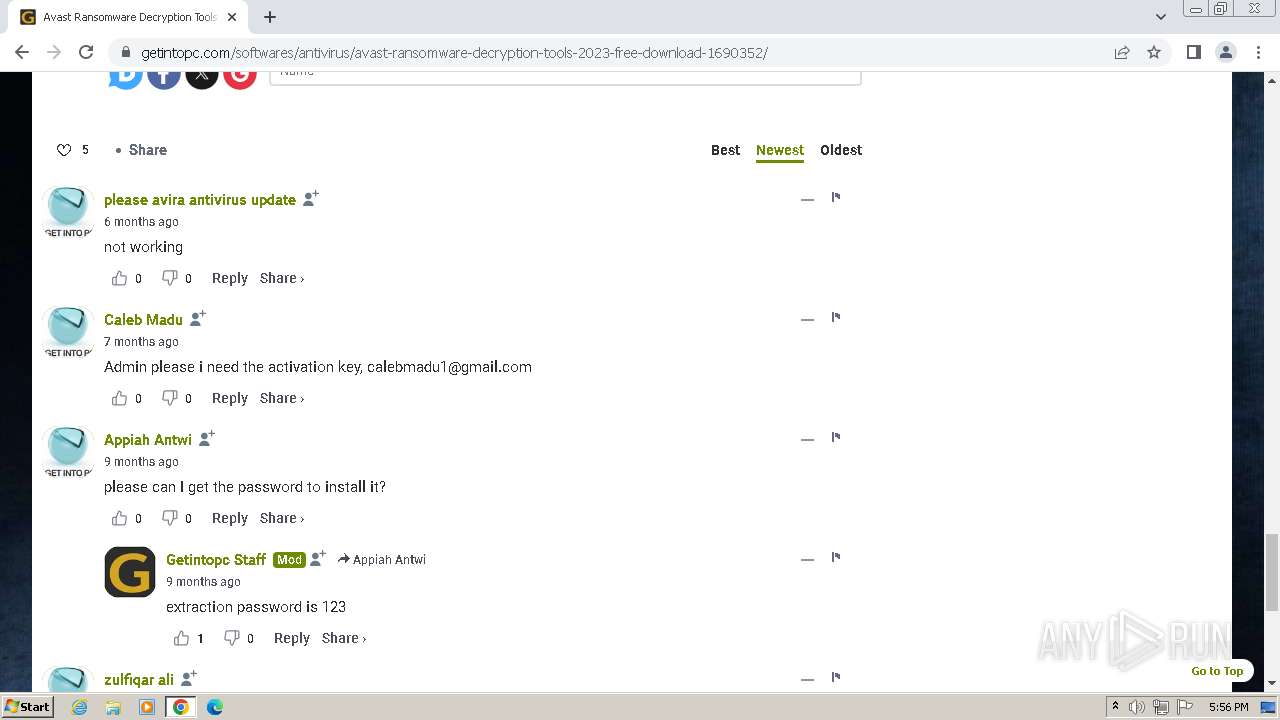The height and width of the screenshot is (720, 1280).
Task: Open Chrome tab search dropdown
Action: tap(1161, 16)
